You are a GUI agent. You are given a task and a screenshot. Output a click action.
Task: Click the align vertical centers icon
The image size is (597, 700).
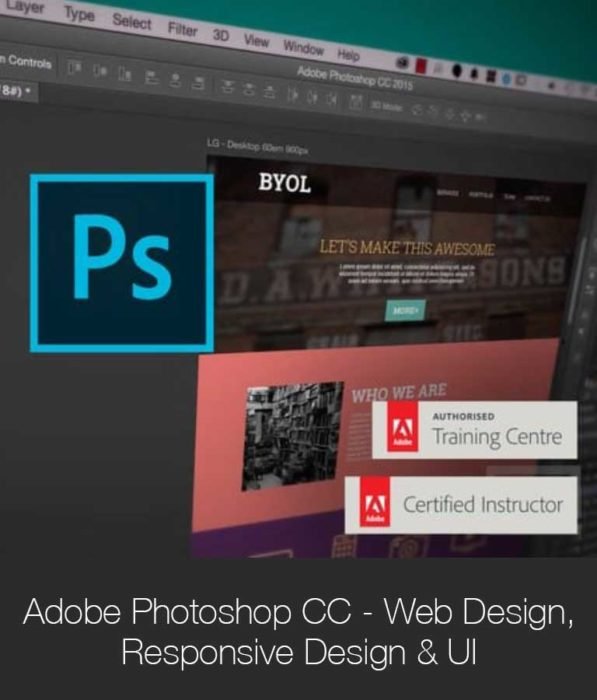[100, 71]
